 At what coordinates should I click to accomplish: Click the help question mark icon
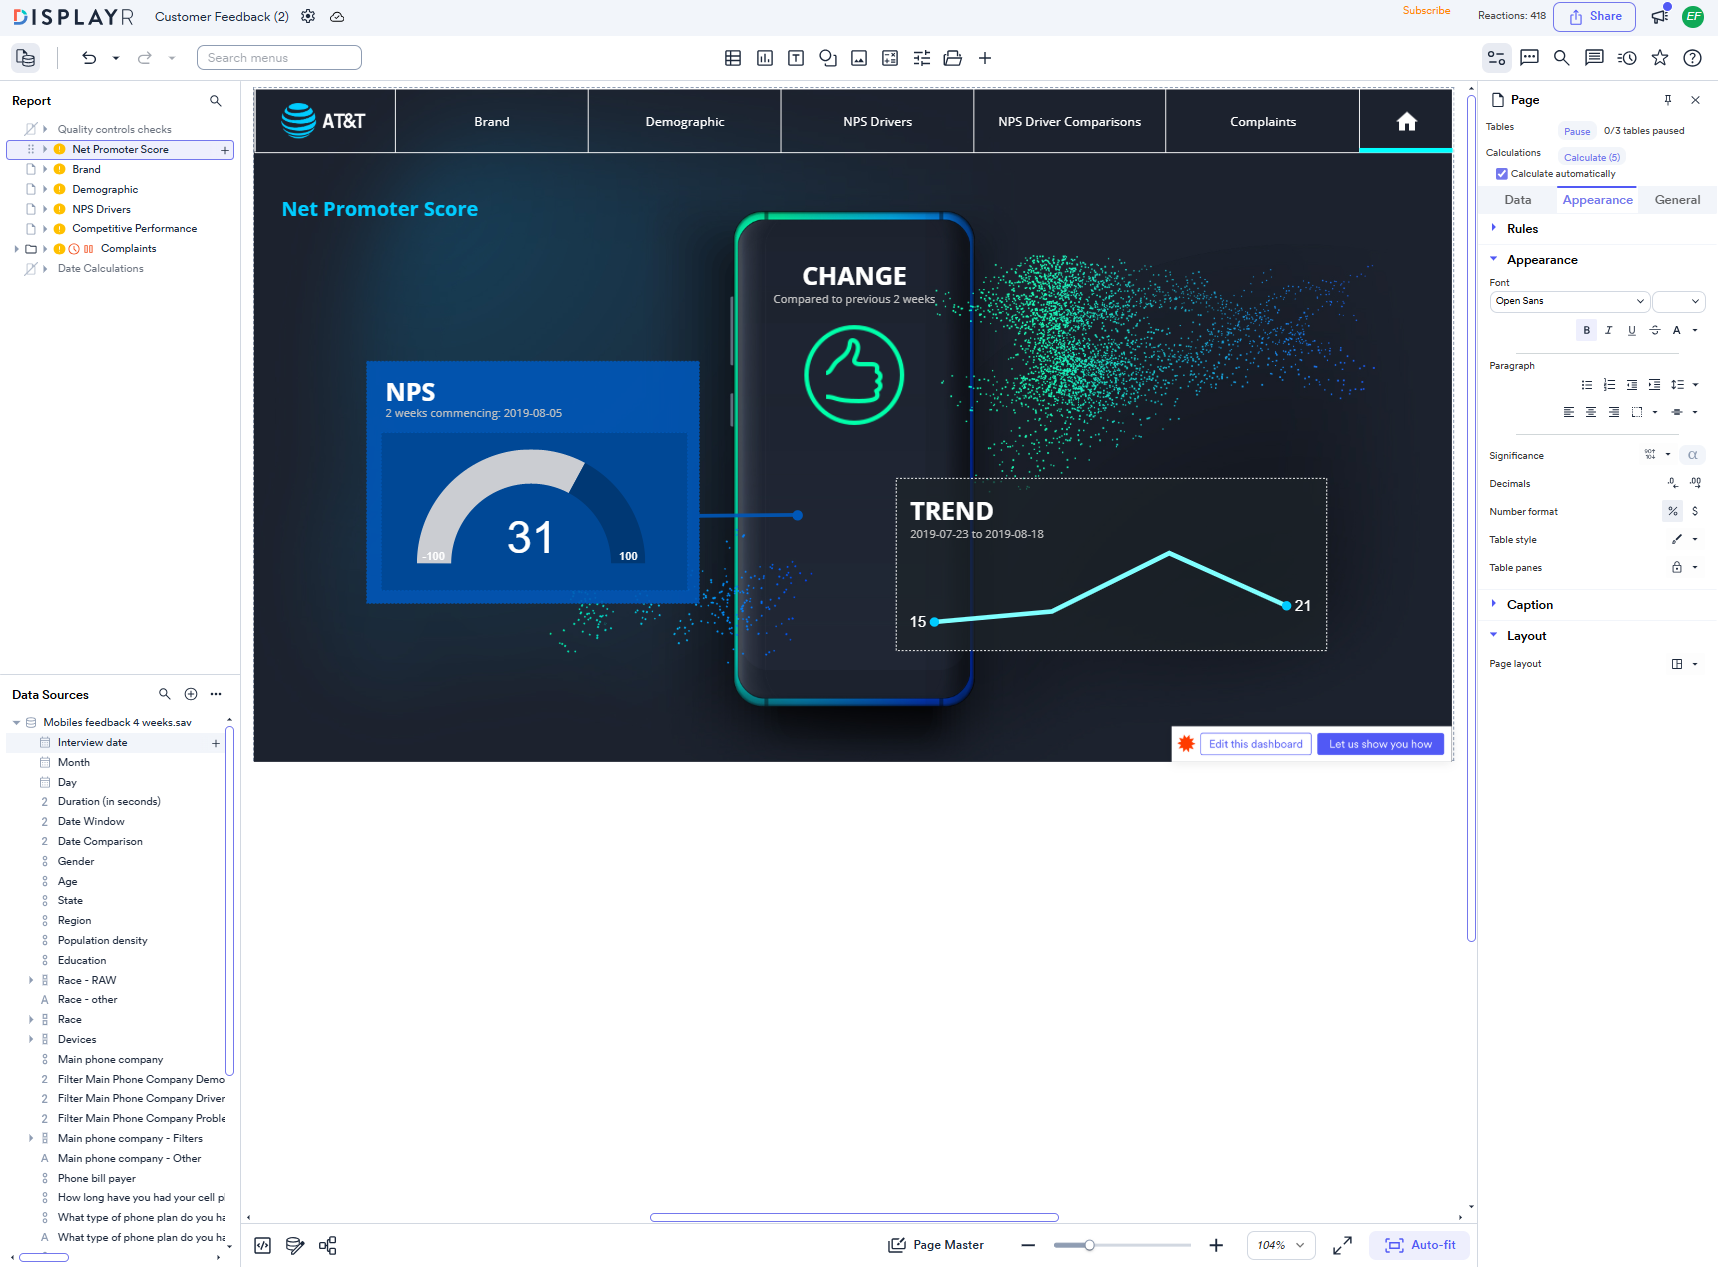coord(1692,58)
